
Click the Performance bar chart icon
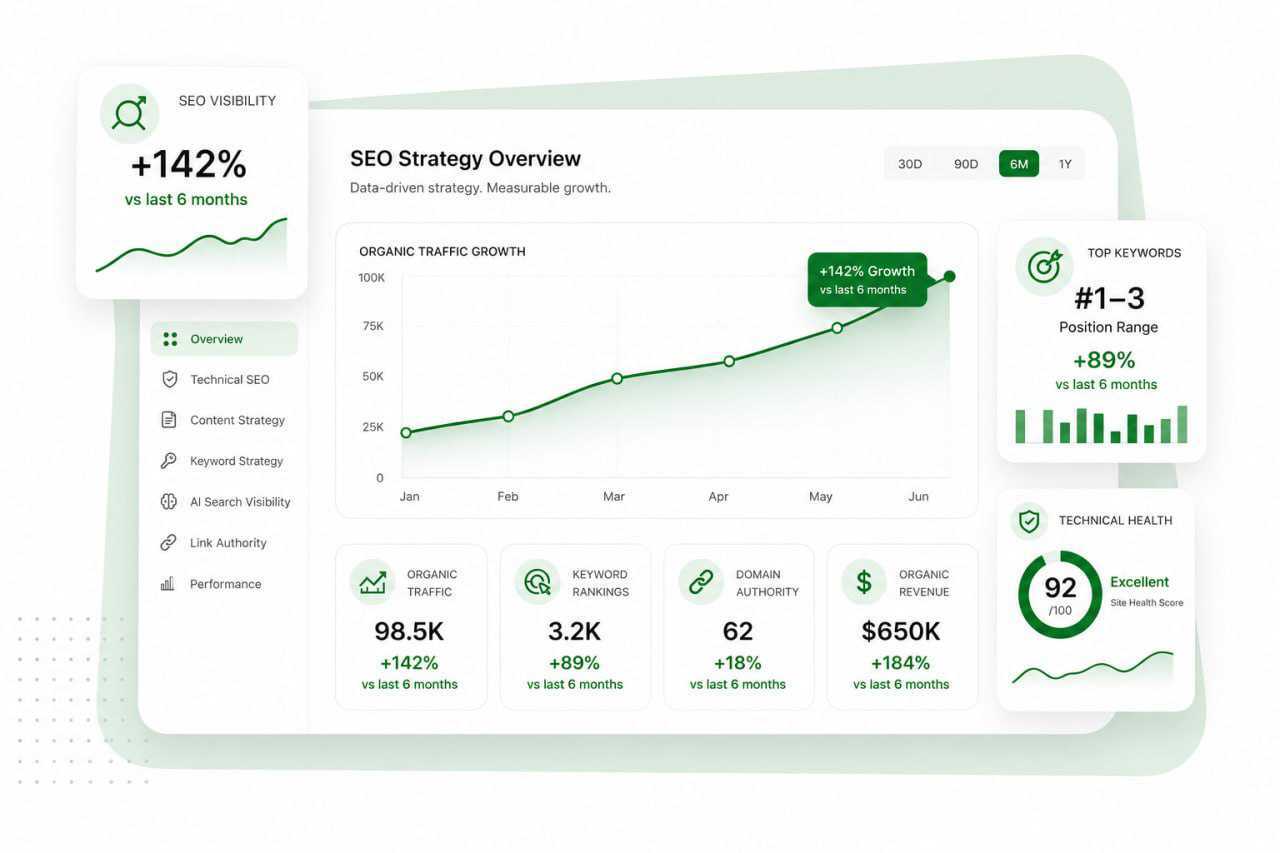point(168,583)
